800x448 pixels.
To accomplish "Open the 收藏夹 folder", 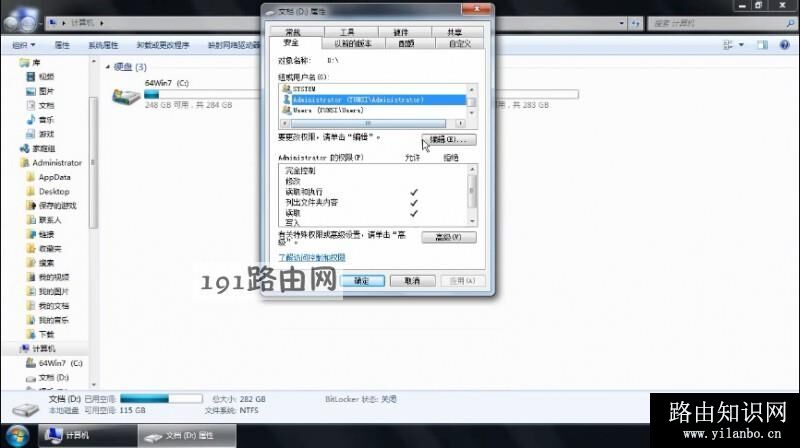I will pyautogui.click(x=49, y=248).
